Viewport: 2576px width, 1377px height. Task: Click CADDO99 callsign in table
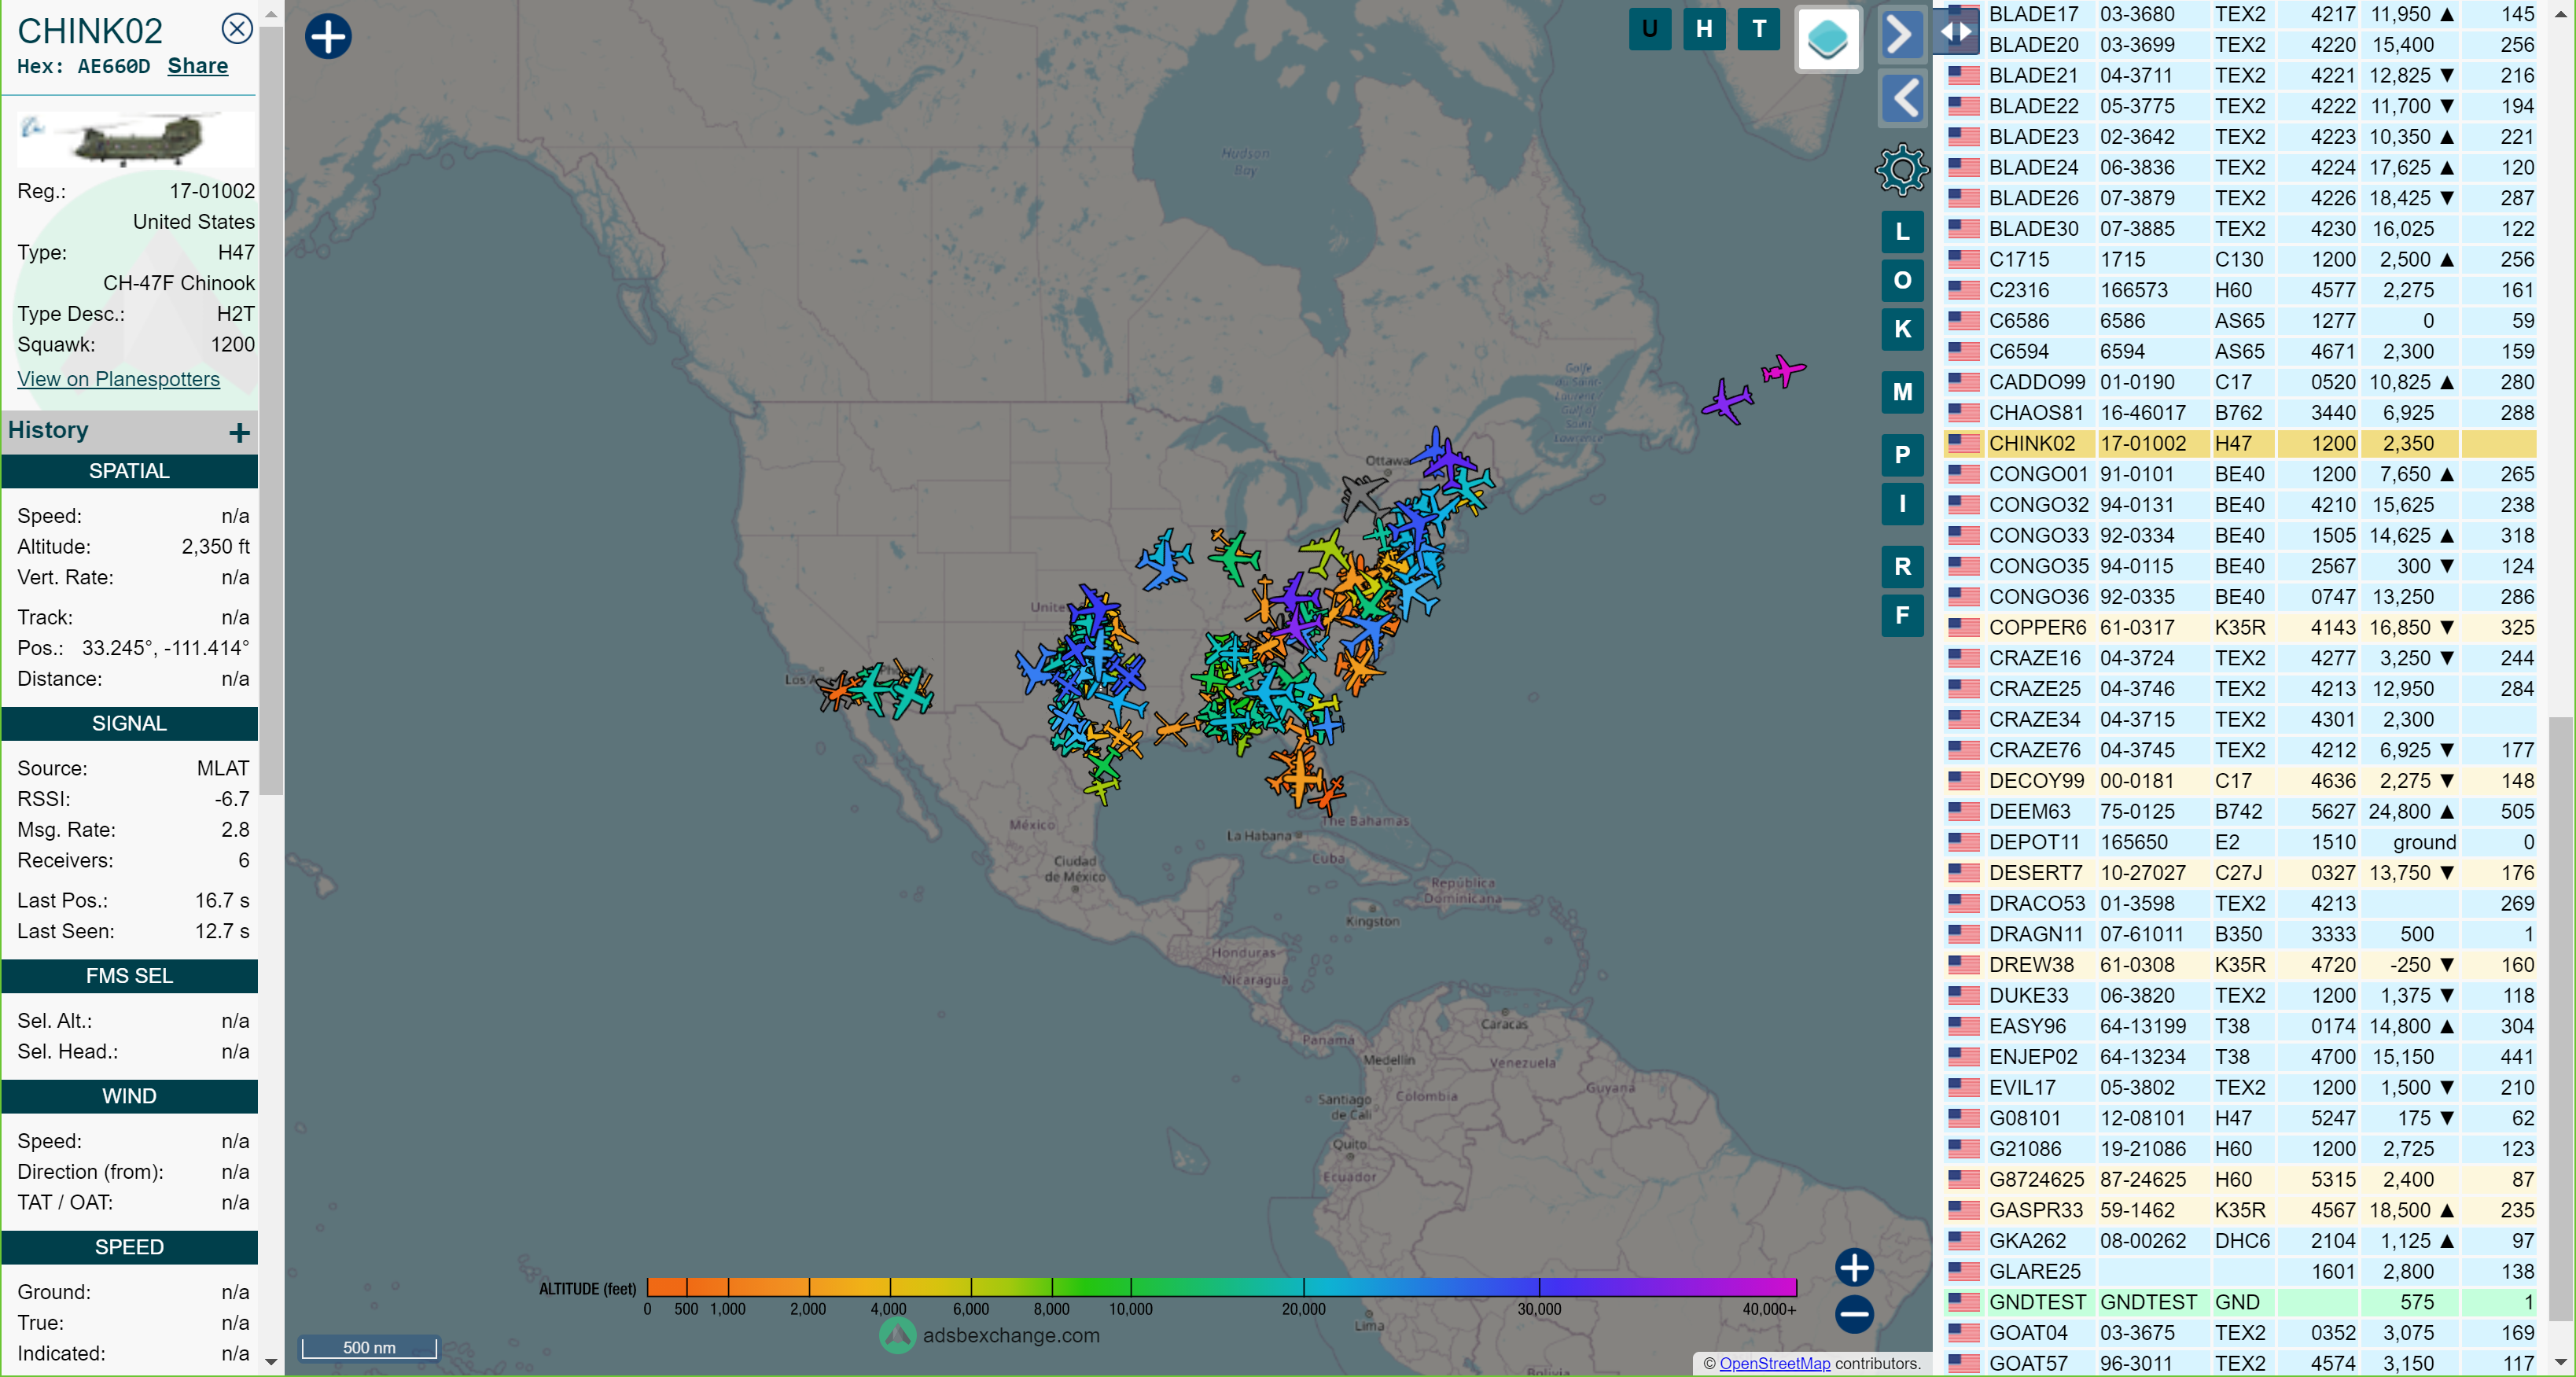pos(2037,382)
